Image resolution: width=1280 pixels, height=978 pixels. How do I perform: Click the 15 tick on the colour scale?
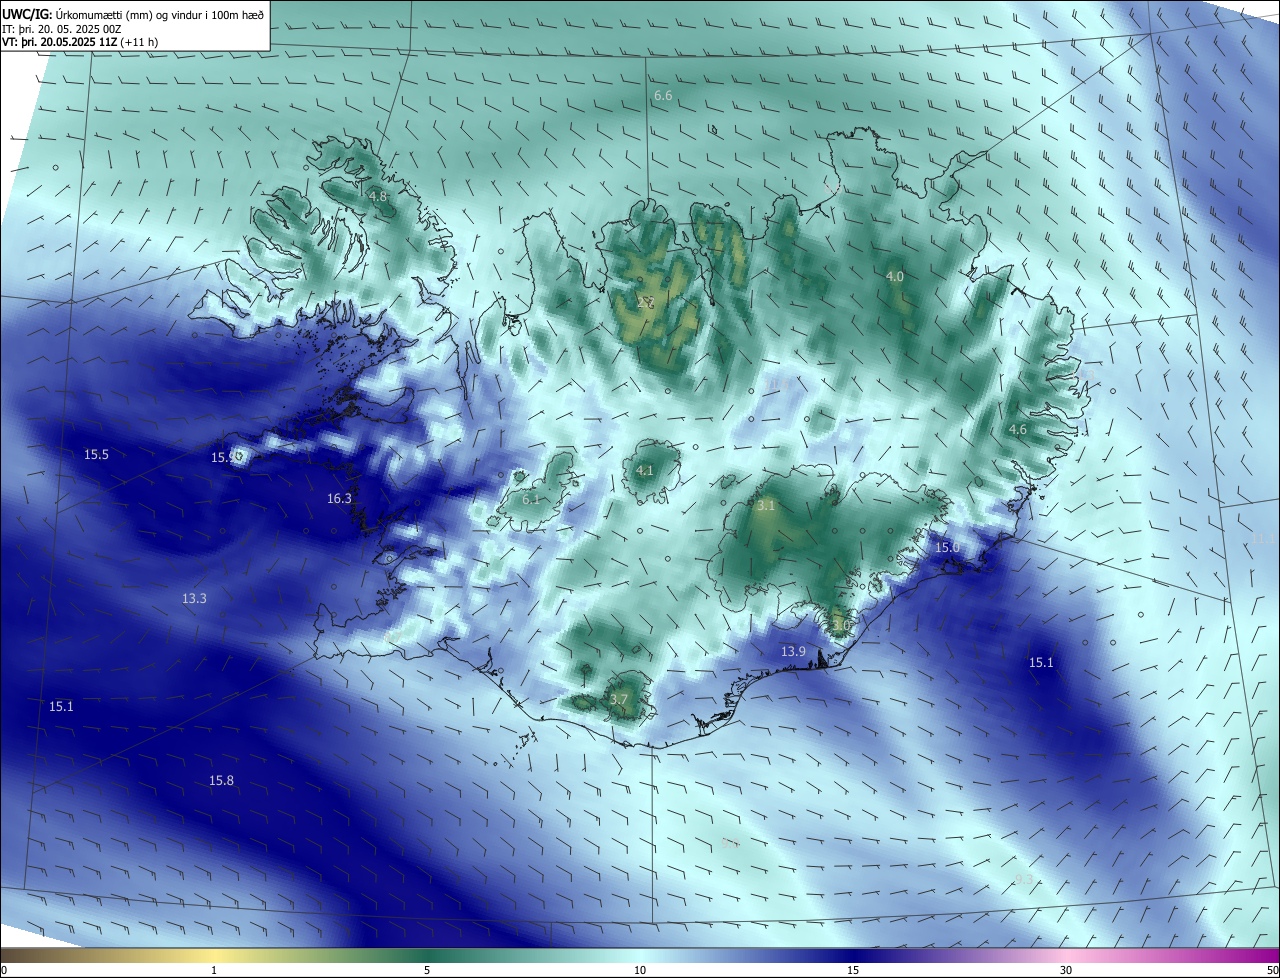(853, 970)
